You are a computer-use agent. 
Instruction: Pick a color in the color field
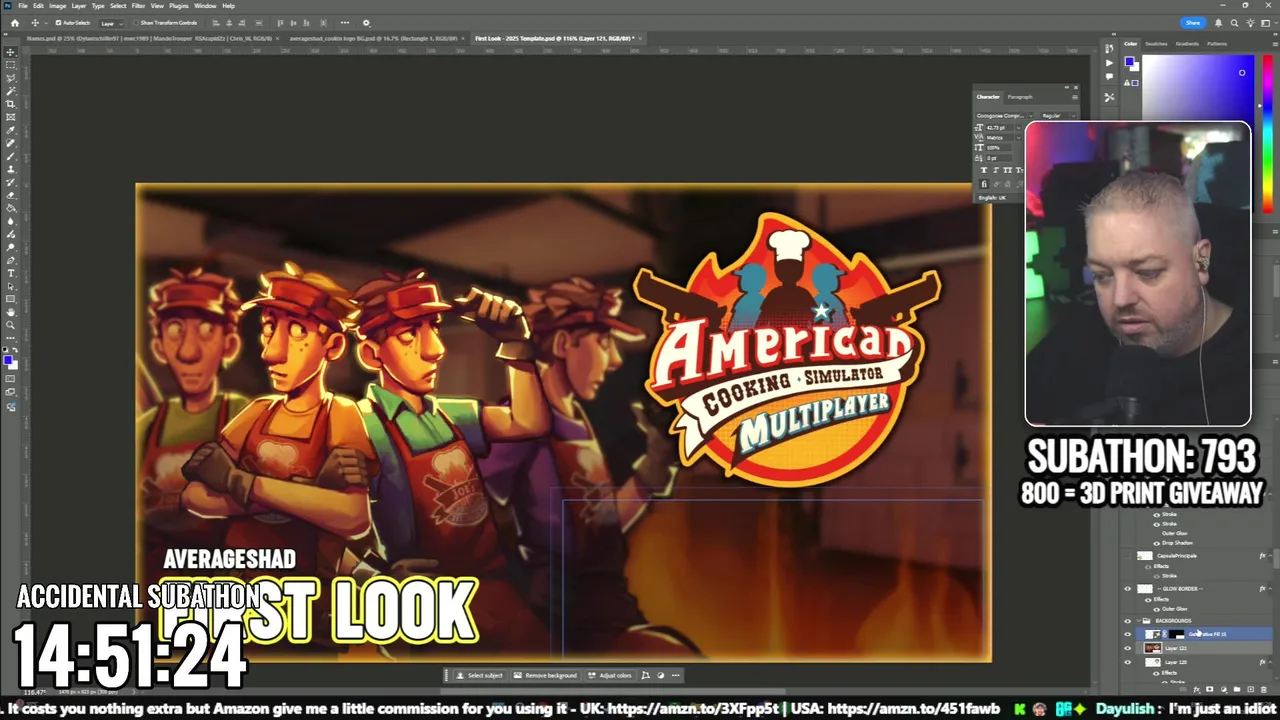point(1198,88)
